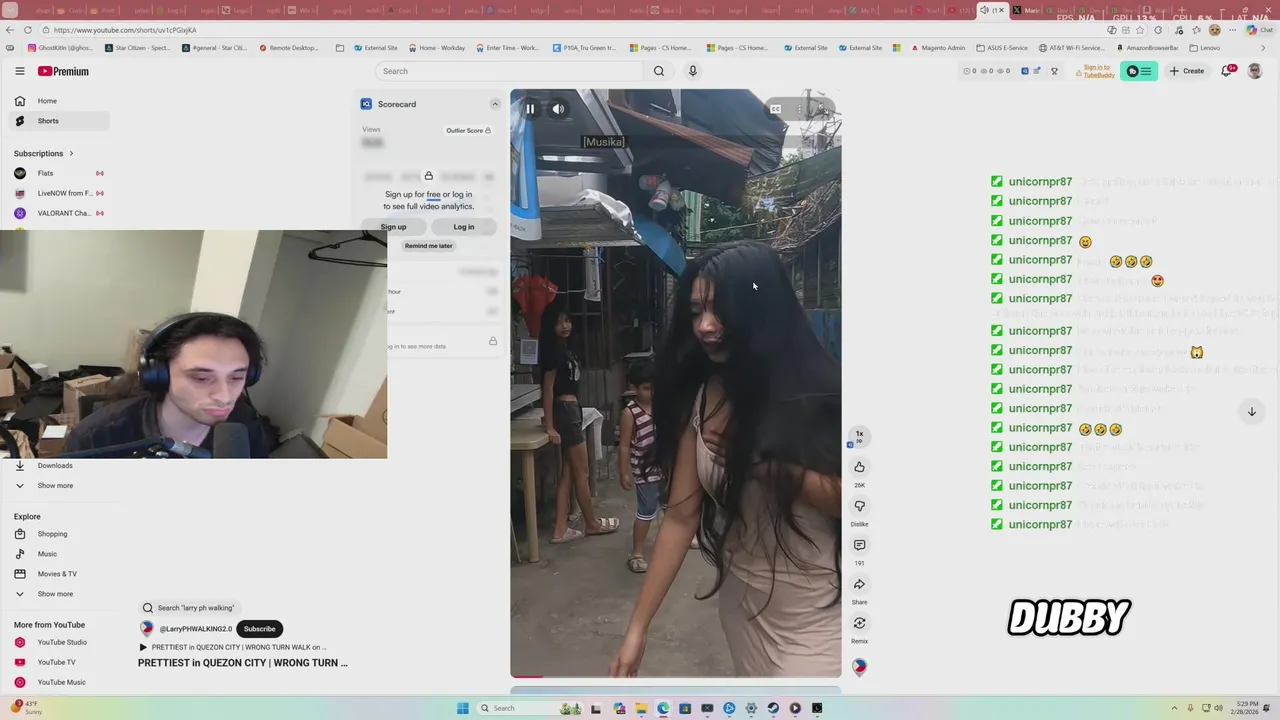Image resolution: width=1280 pixels, height=720 pixels.
Task: Open YouTube Studio link
Action: pos(58,642)
